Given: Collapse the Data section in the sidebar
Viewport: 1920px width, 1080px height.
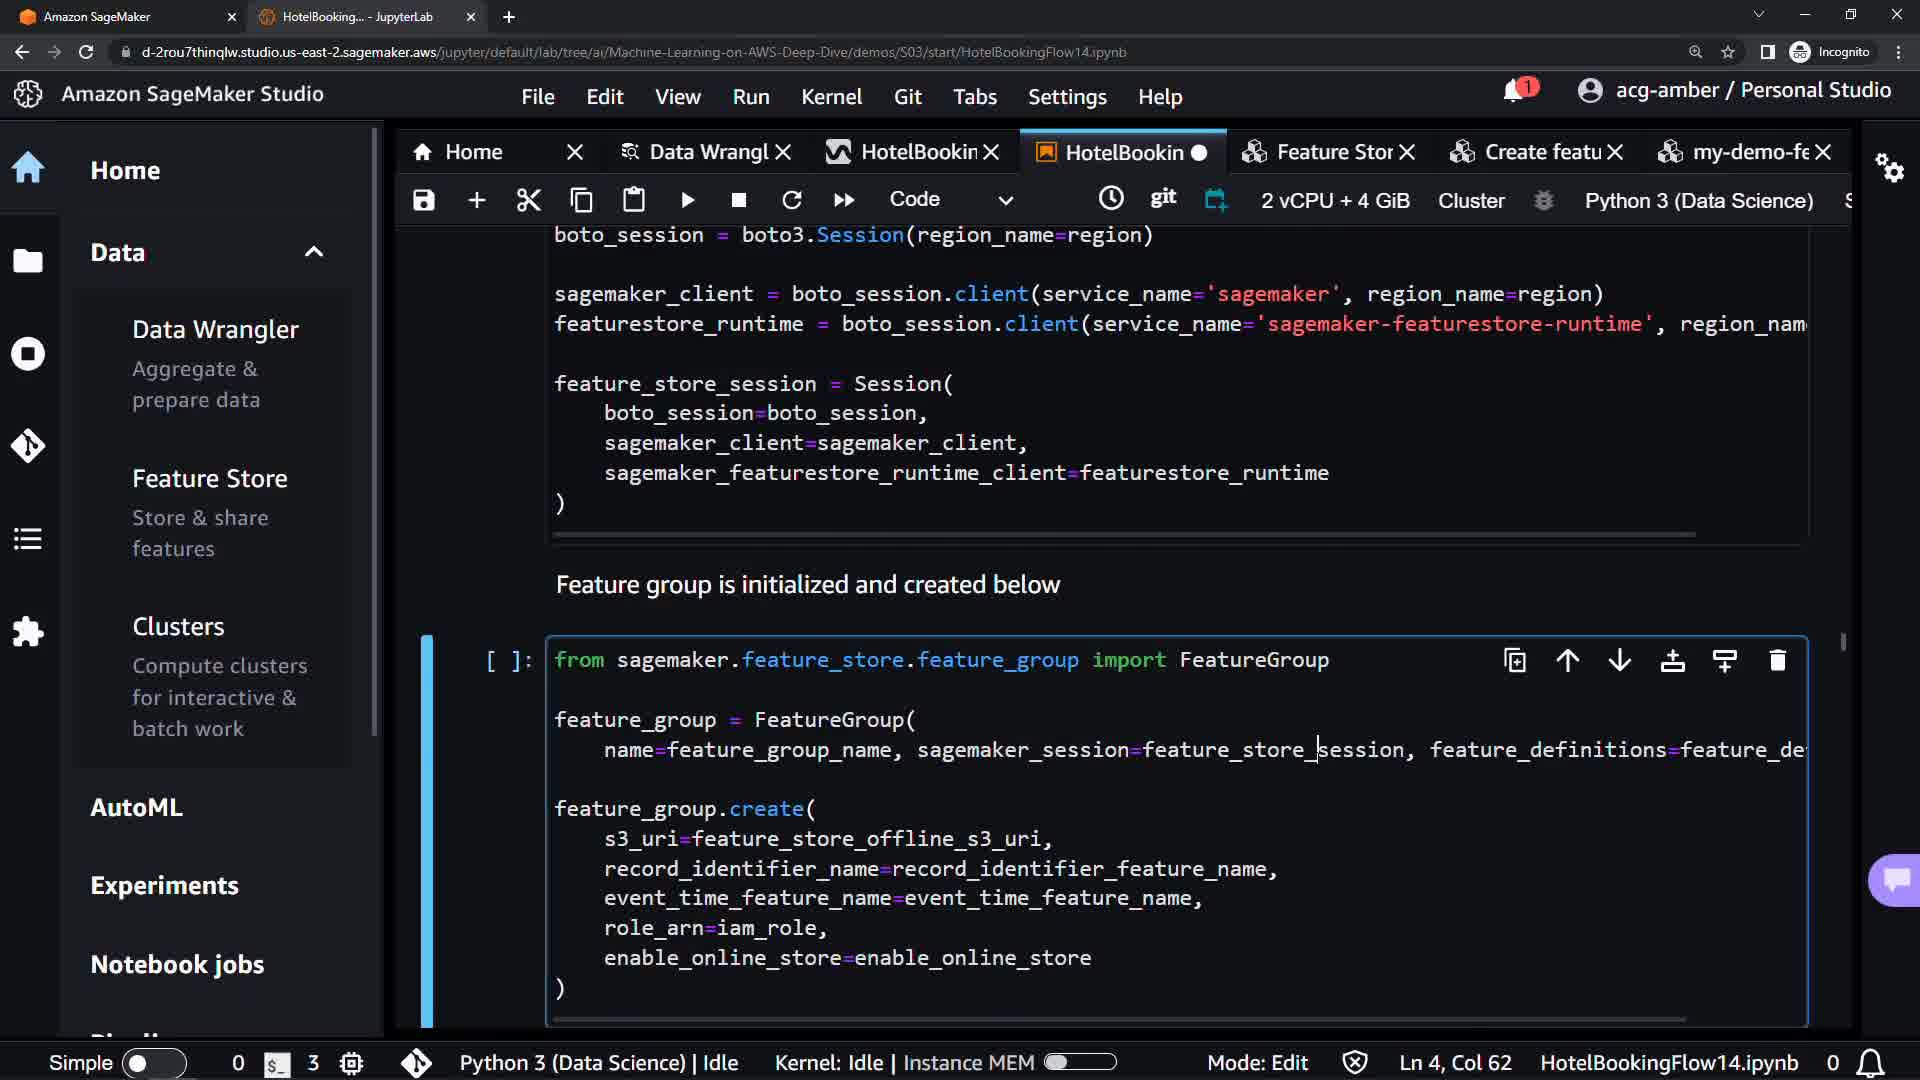Looking at the screenshot, I should point(314,252).
